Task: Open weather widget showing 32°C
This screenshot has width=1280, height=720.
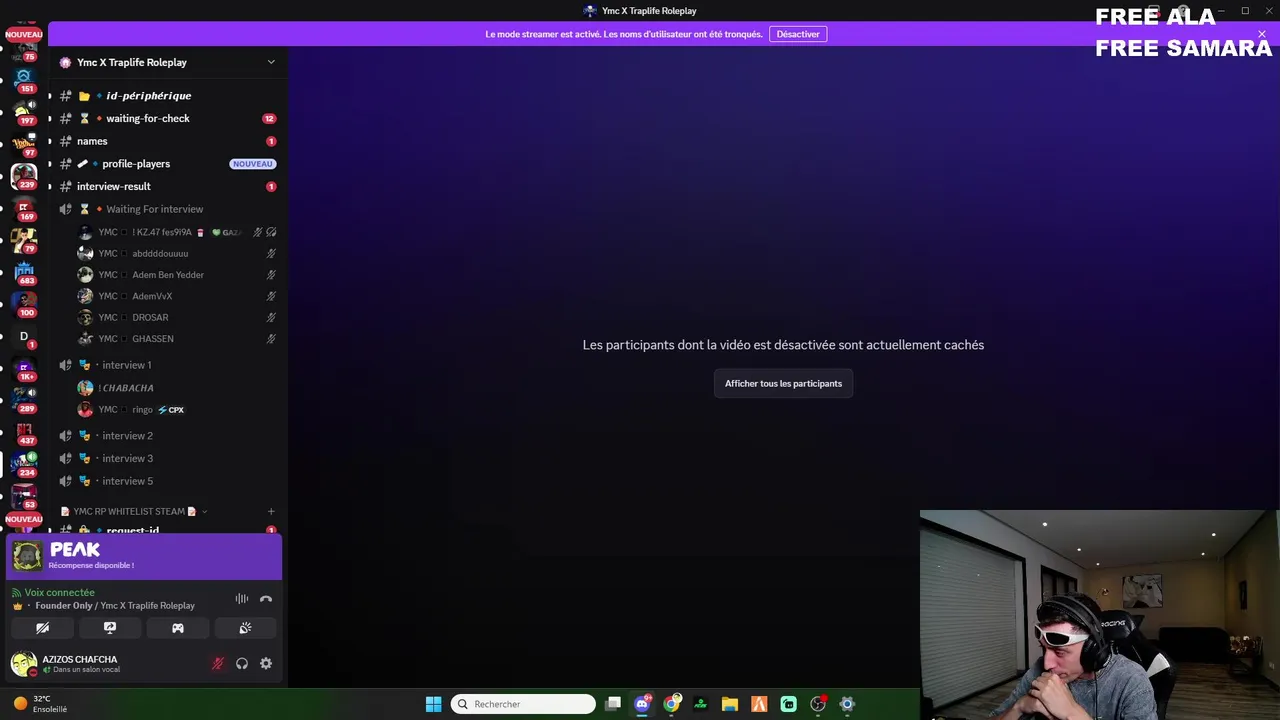Action: [x=40, y=704]
